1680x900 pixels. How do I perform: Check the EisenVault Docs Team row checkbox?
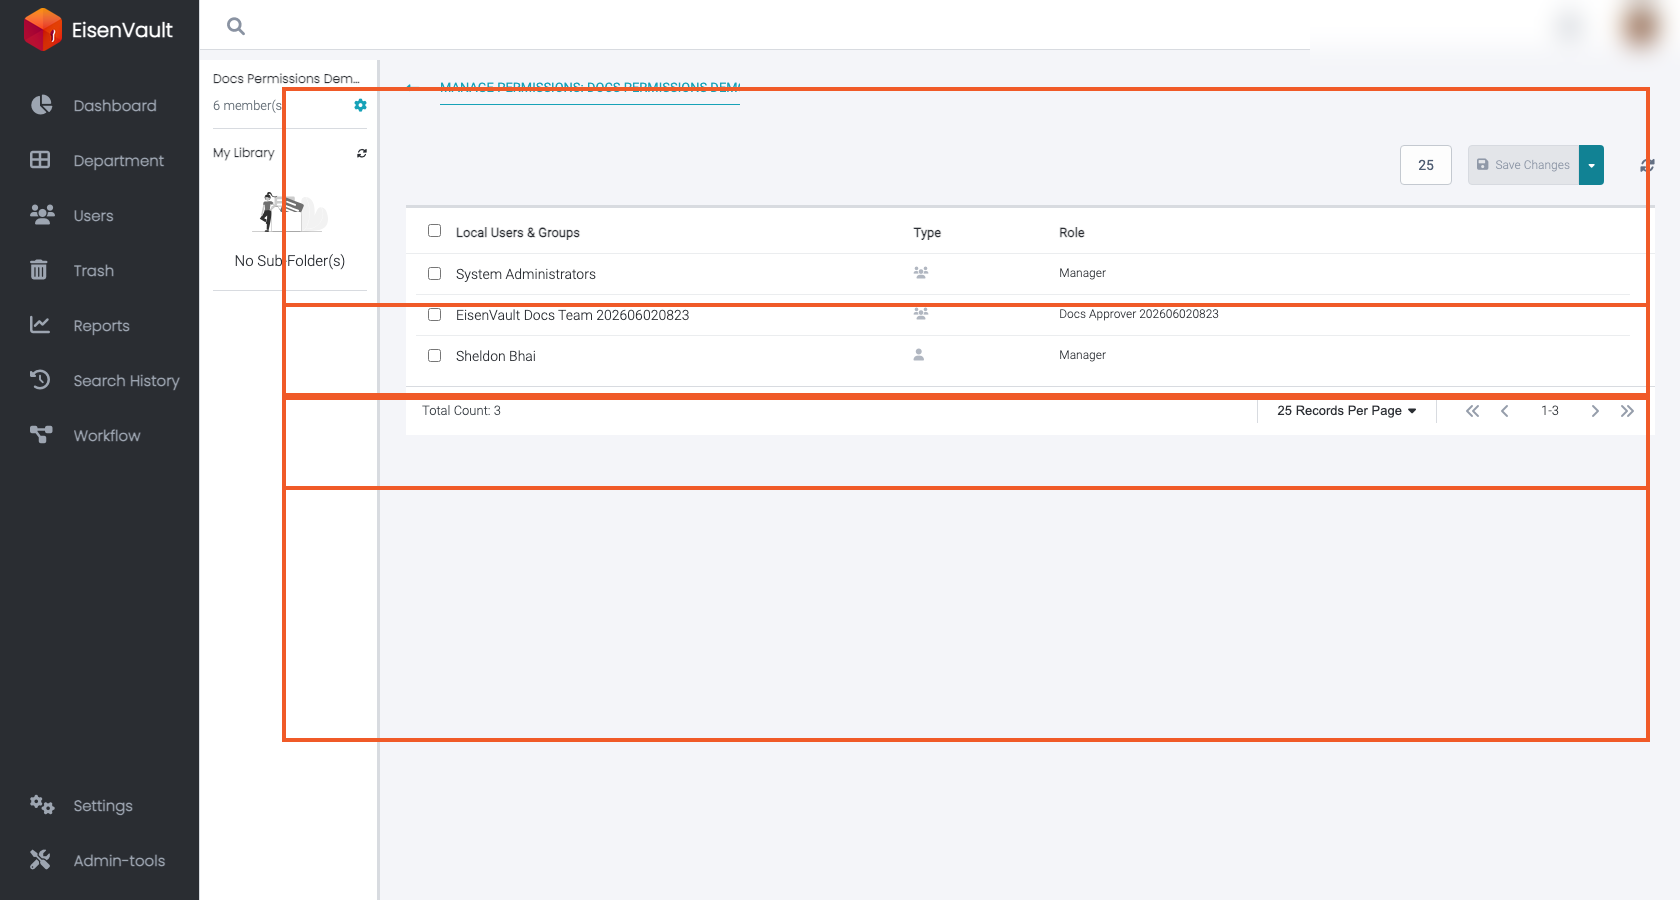point(434,314)
